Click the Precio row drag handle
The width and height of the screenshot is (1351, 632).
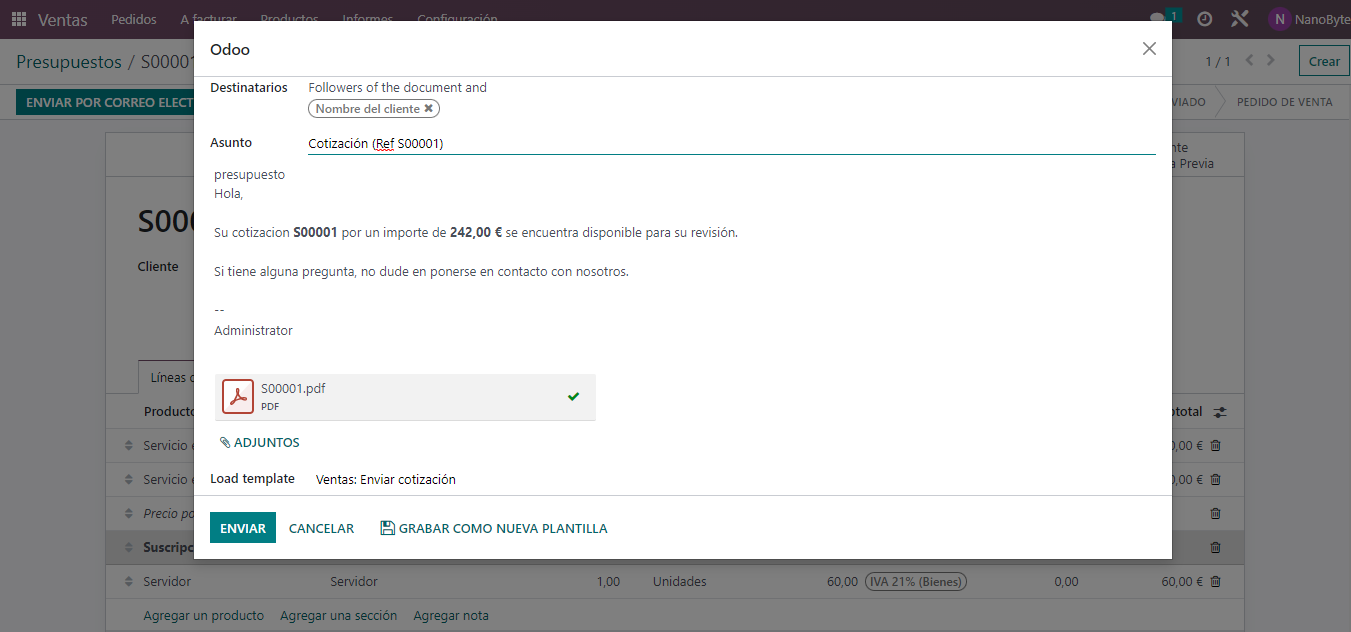(x=128, y=514)
